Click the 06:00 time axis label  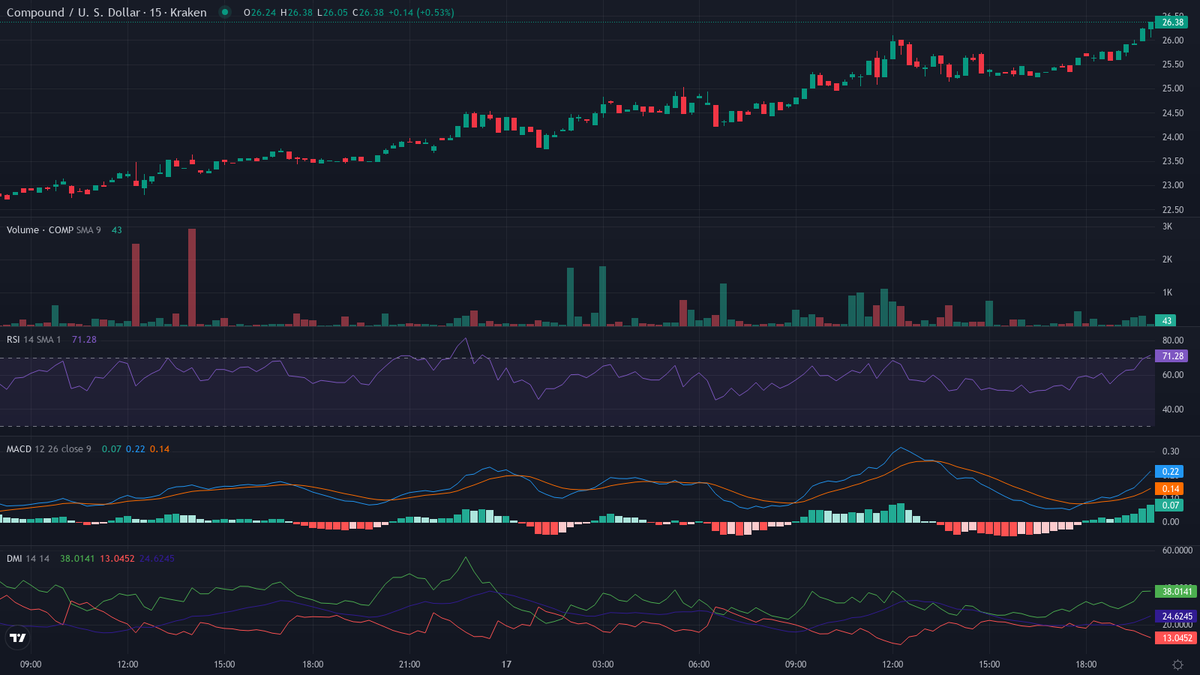point(699,664)
